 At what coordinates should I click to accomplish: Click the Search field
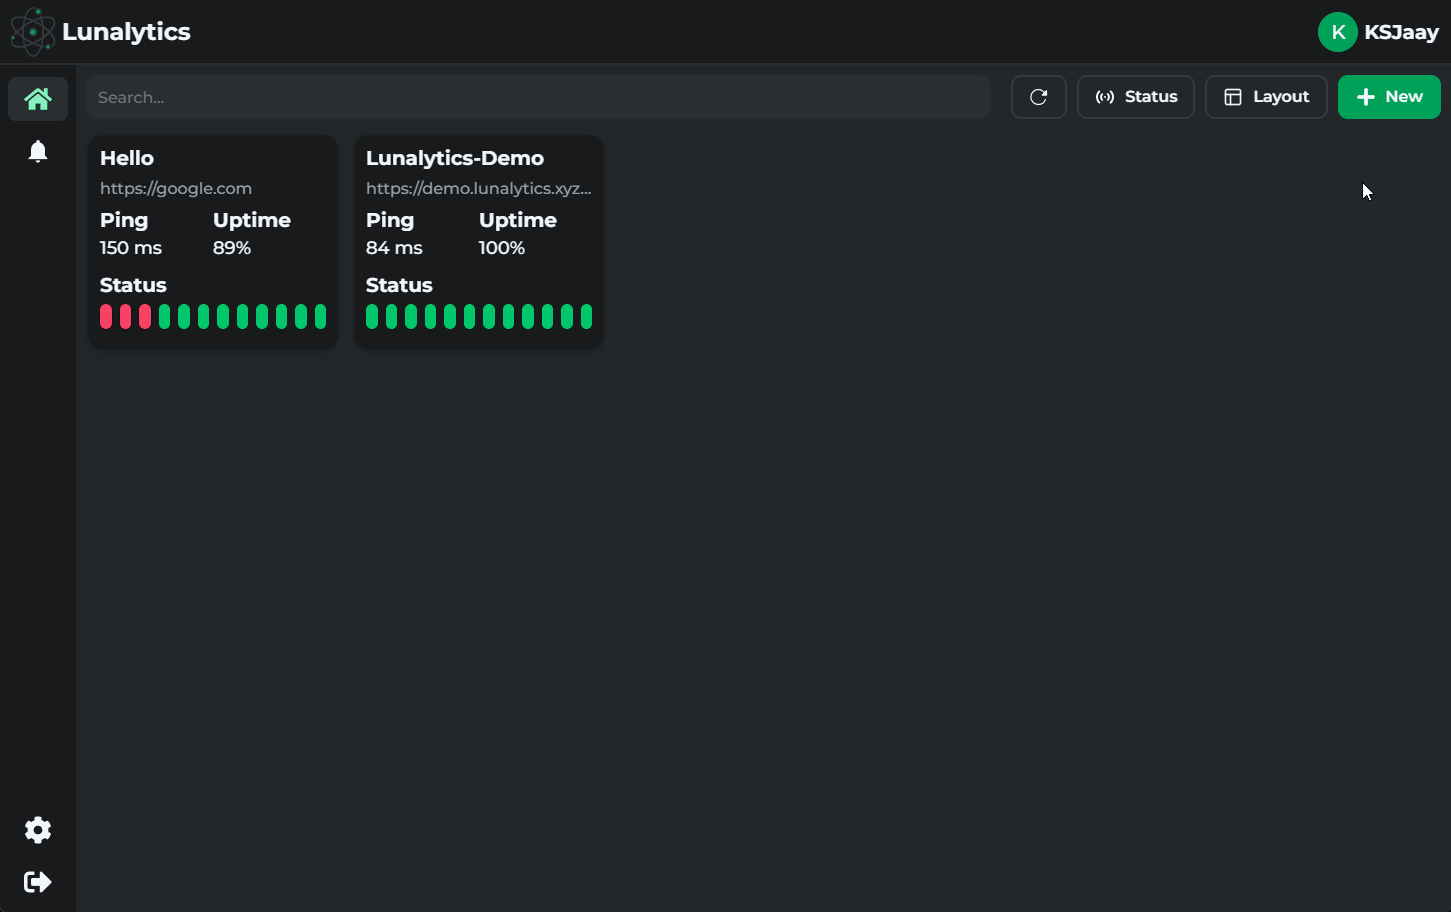[539, 96]
